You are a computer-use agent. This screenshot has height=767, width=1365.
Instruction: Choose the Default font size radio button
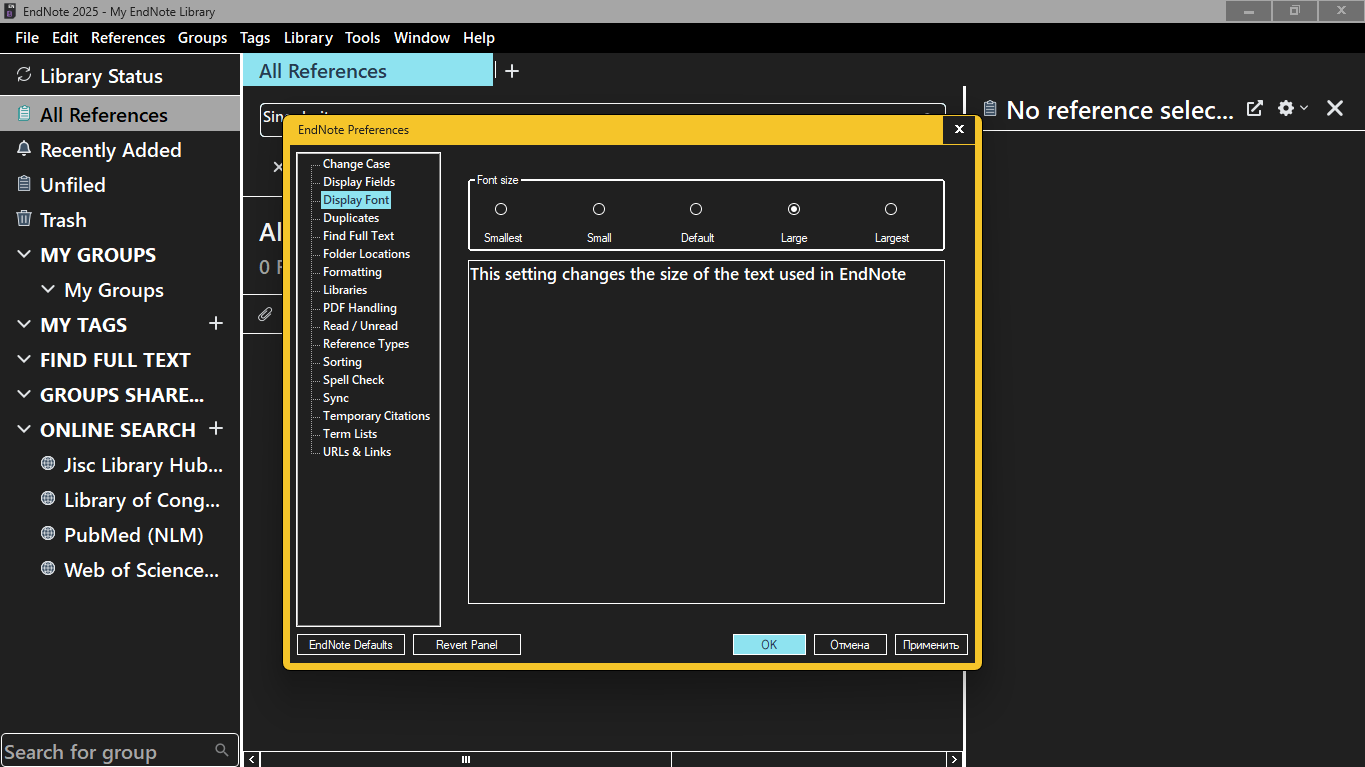[696, 209]
